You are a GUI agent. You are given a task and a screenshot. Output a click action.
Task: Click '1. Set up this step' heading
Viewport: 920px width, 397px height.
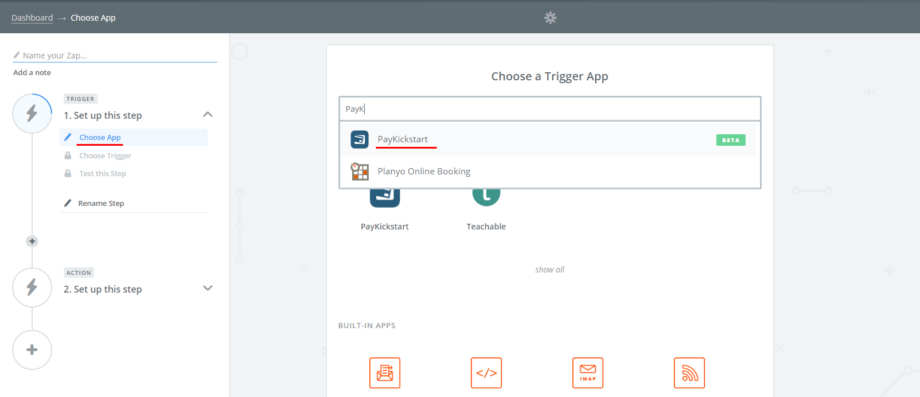pos(103,116)
